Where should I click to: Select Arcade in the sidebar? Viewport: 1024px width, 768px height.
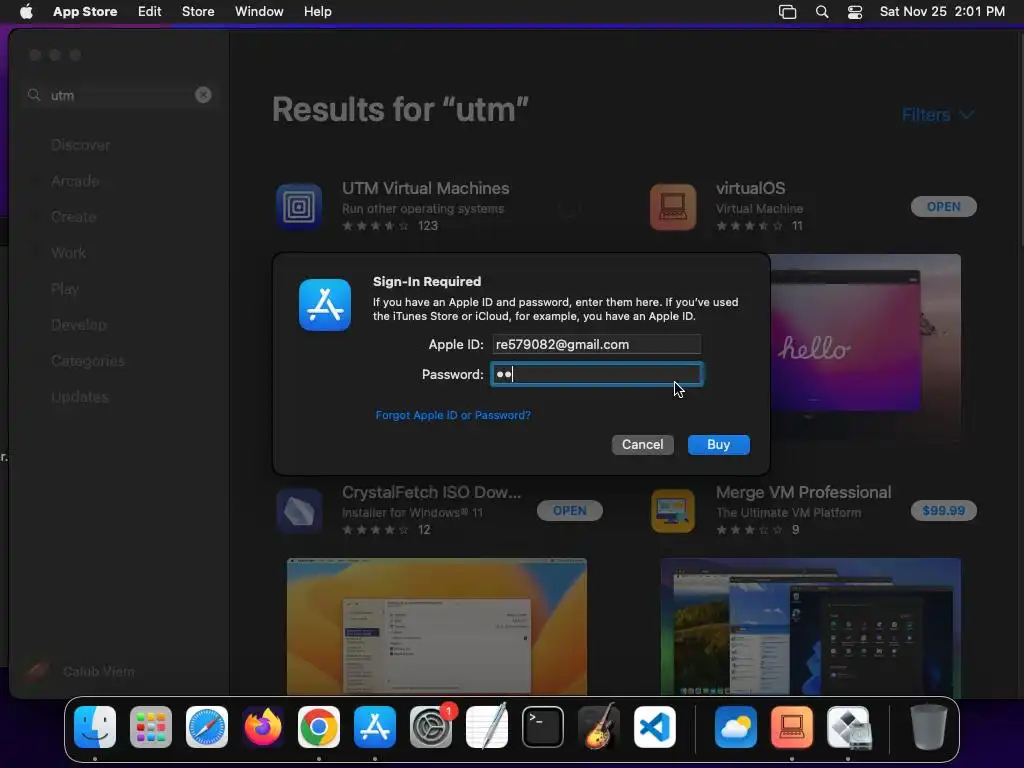[76, 181]
